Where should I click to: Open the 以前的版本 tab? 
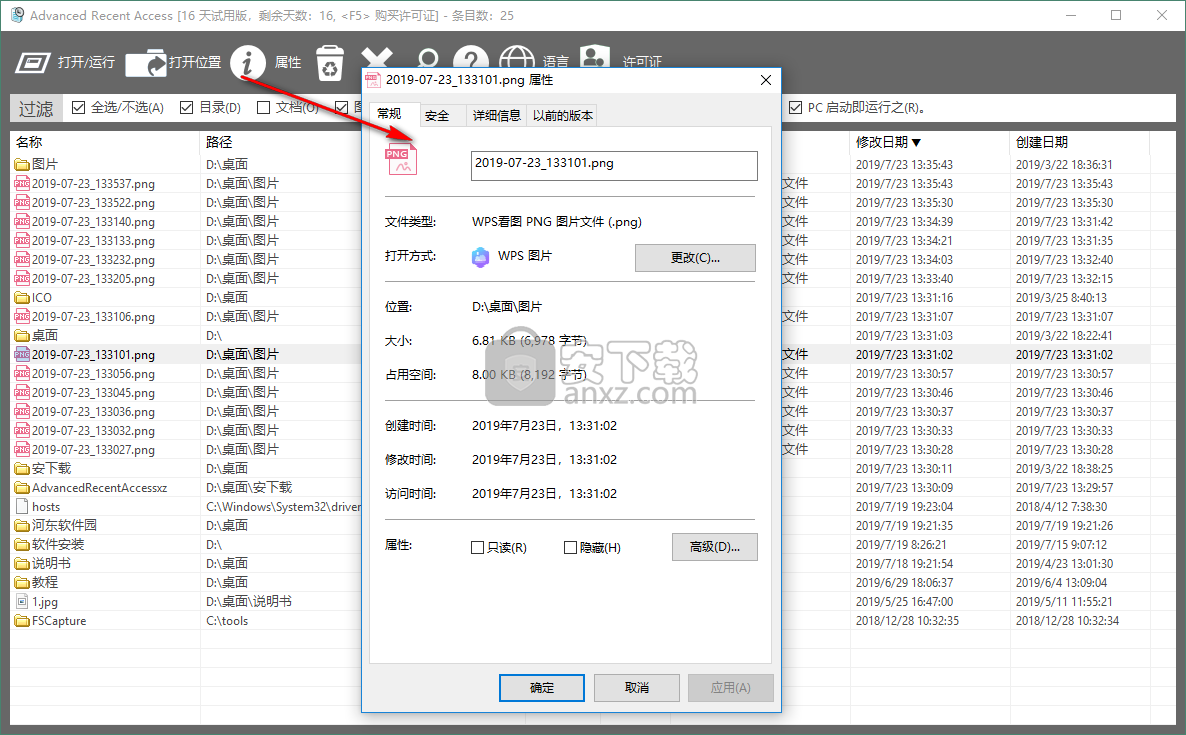click(562, 116)
